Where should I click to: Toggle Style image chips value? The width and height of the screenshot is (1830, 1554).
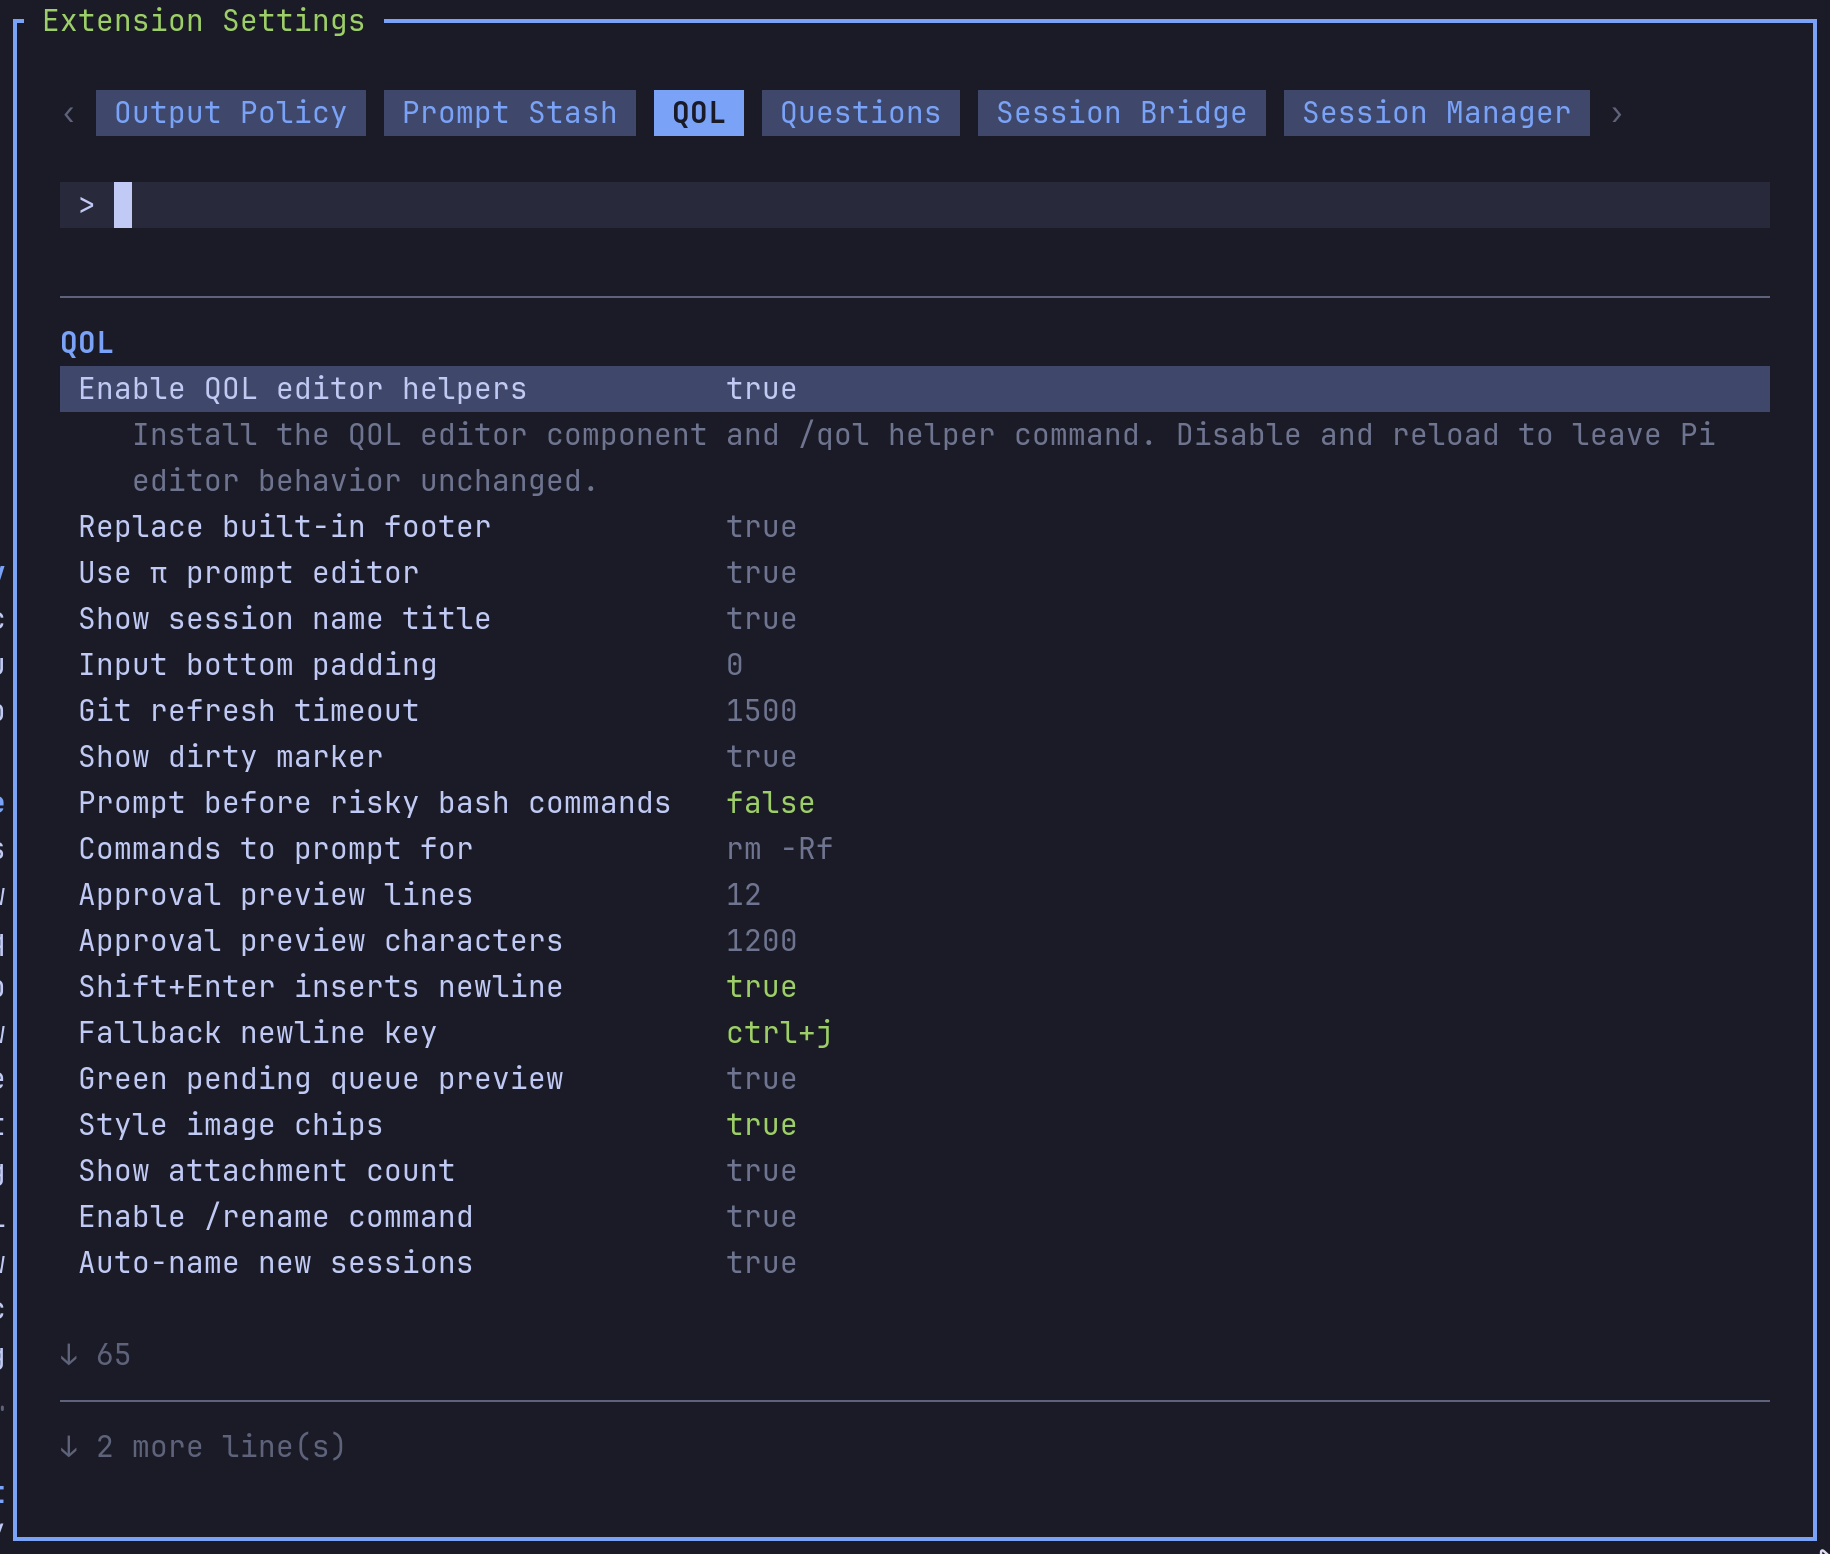[x=761, y=1125]
